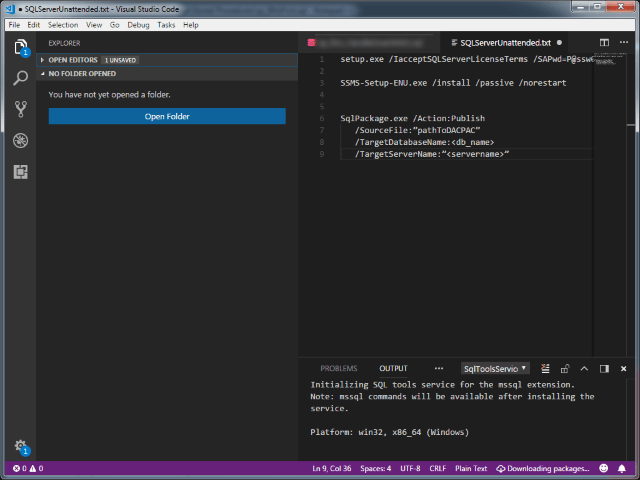Toggle output scroll lock

564,369
